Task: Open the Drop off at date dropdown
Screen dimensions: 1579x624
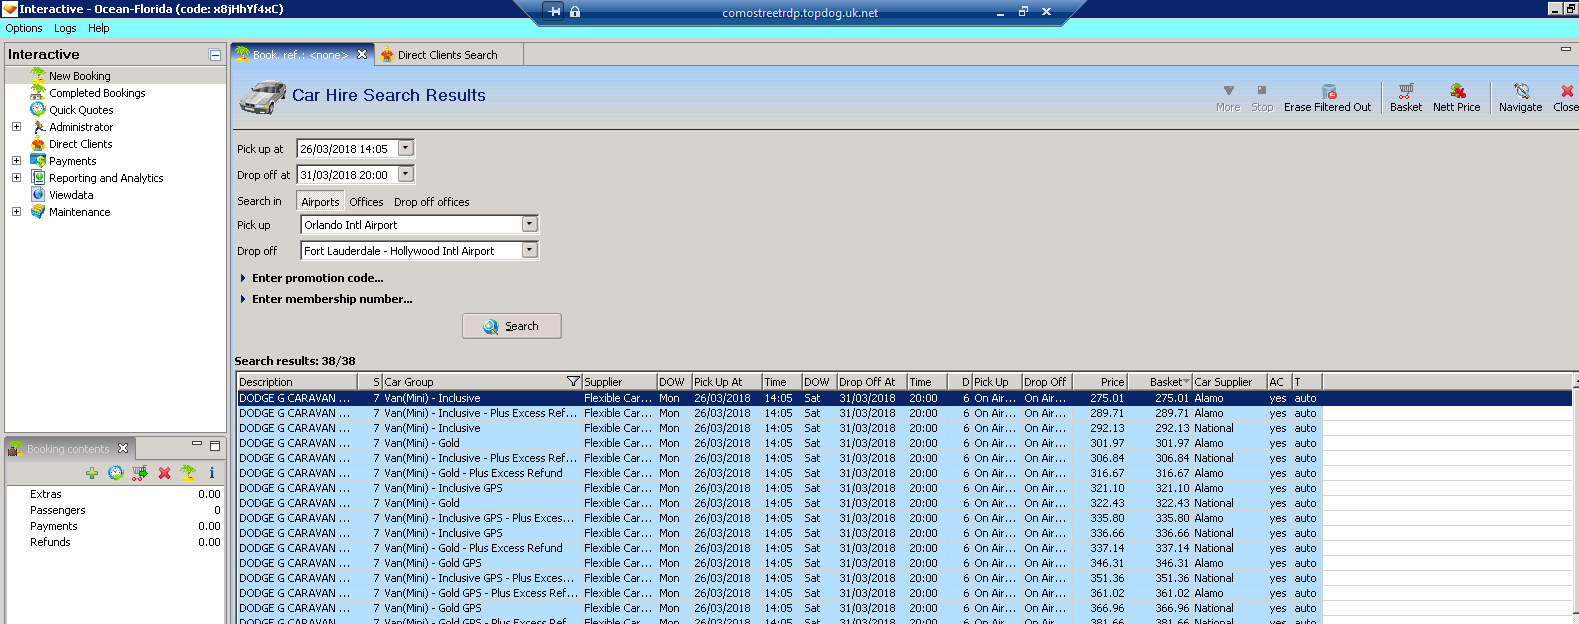Action: [405, 174]
